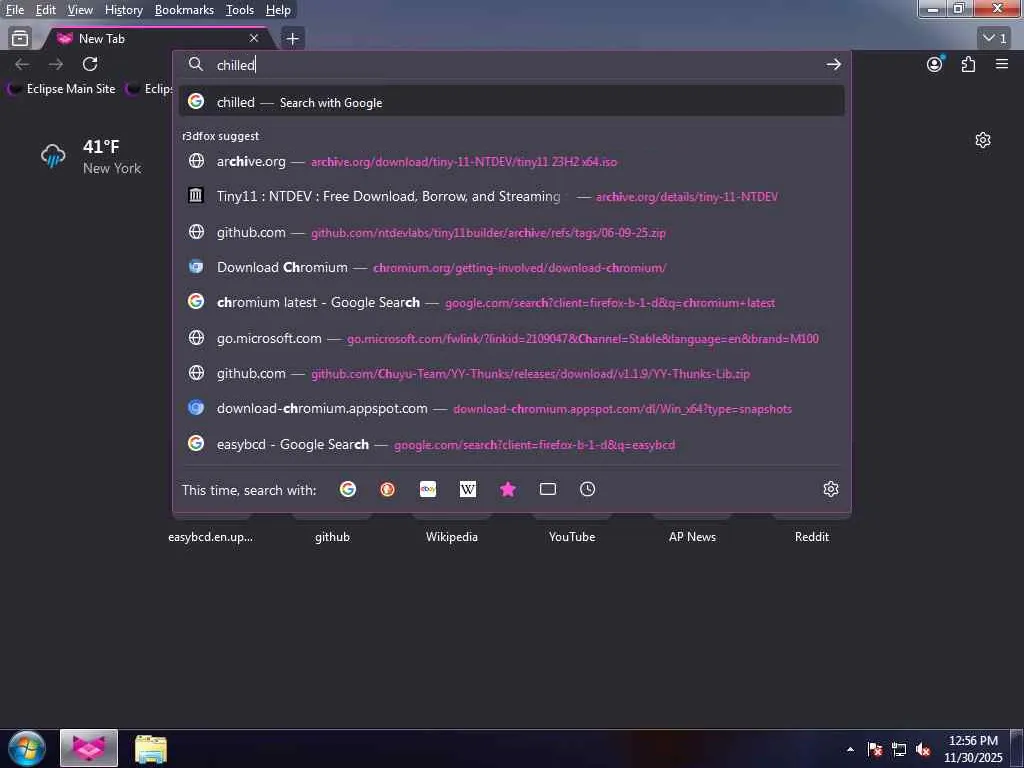The image size is (1024, 768).
Task: Open the Reddit shortcut tile
Action: click(x=812, y=536)
